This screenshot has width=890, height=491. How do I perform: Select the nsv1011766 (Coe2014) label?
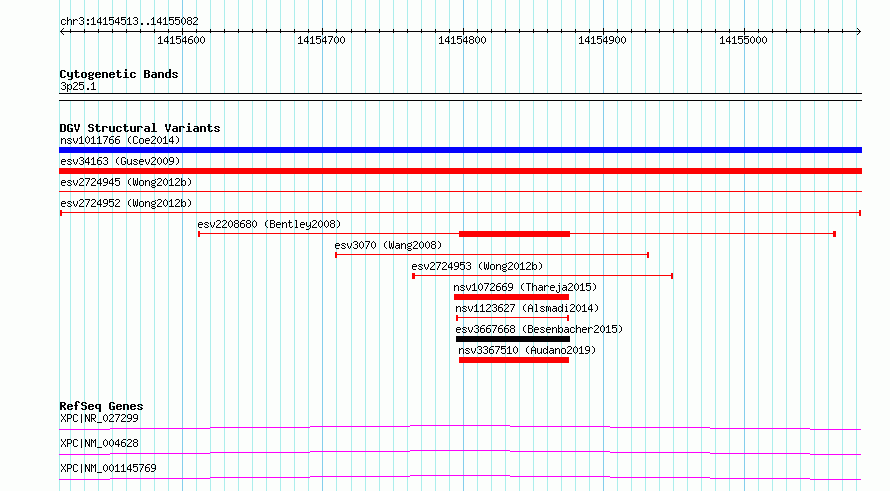pyautogui.click(x=120, y=140)
